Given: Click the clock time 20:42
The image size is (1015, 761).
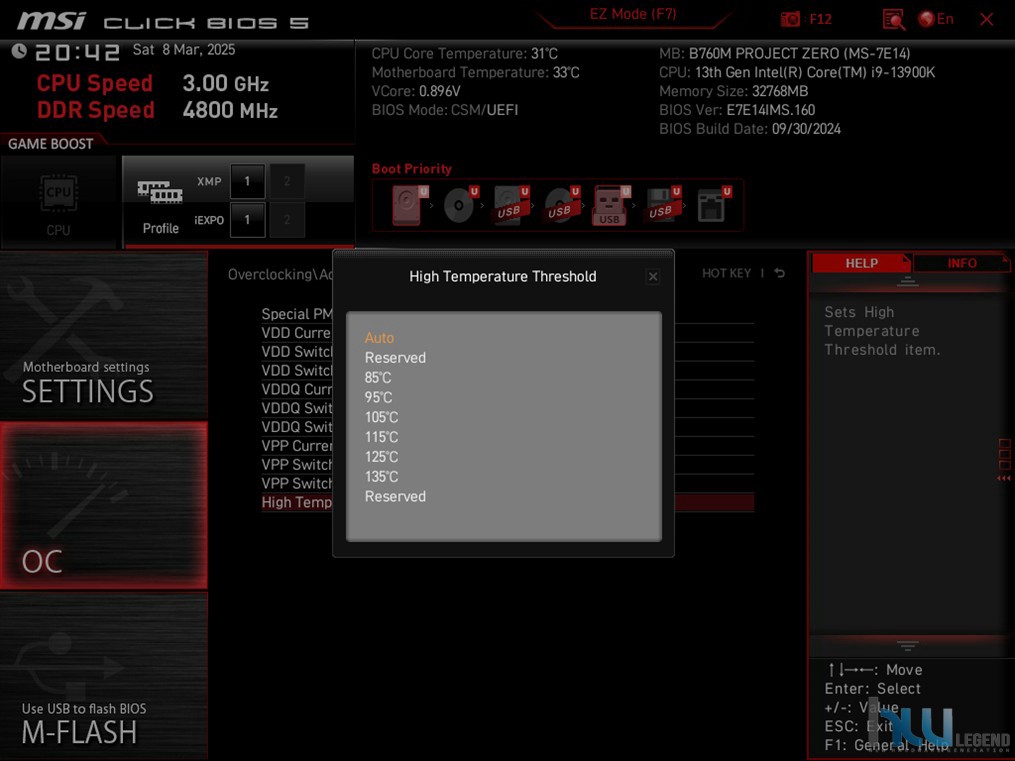Looking at the screenshot, I should click(x=78, y=52).
